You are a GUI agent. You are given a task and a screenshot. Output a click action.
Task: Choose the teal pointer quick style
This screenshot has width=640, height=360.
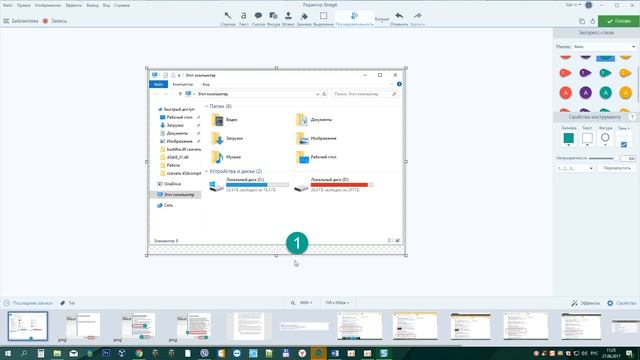tap(605, 73)
